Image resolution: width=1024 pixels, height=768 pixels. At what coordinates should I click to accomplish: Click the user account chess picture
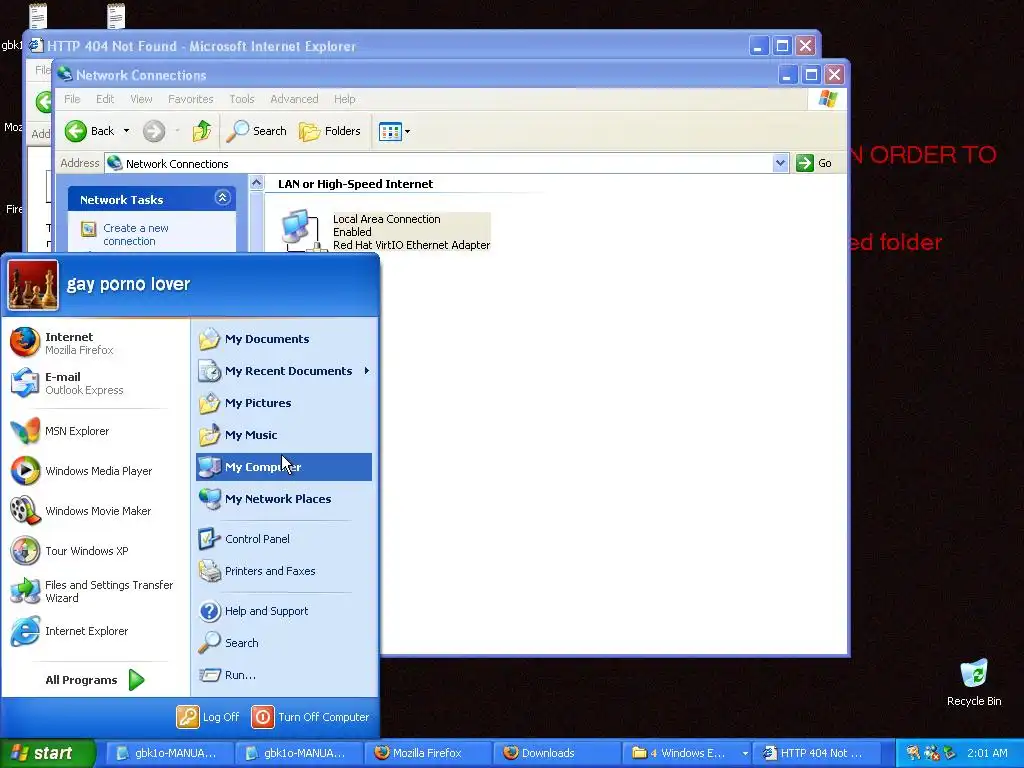click(33, 285)
